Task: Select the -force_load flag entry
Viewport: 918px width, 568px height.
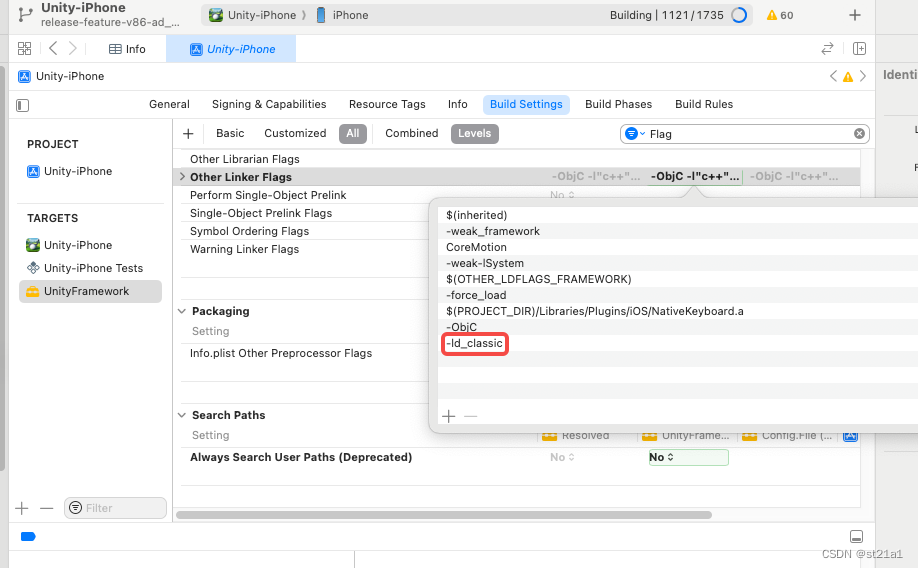Action: (x=476, y=295)
